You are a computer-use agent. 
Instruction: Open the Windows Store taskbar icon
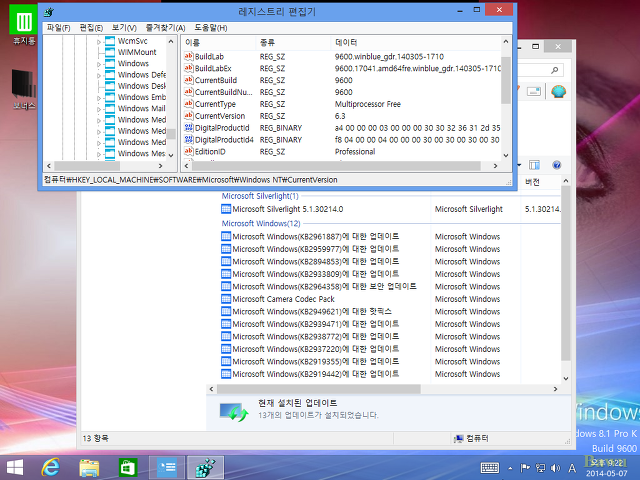click(x=127, y=467)
